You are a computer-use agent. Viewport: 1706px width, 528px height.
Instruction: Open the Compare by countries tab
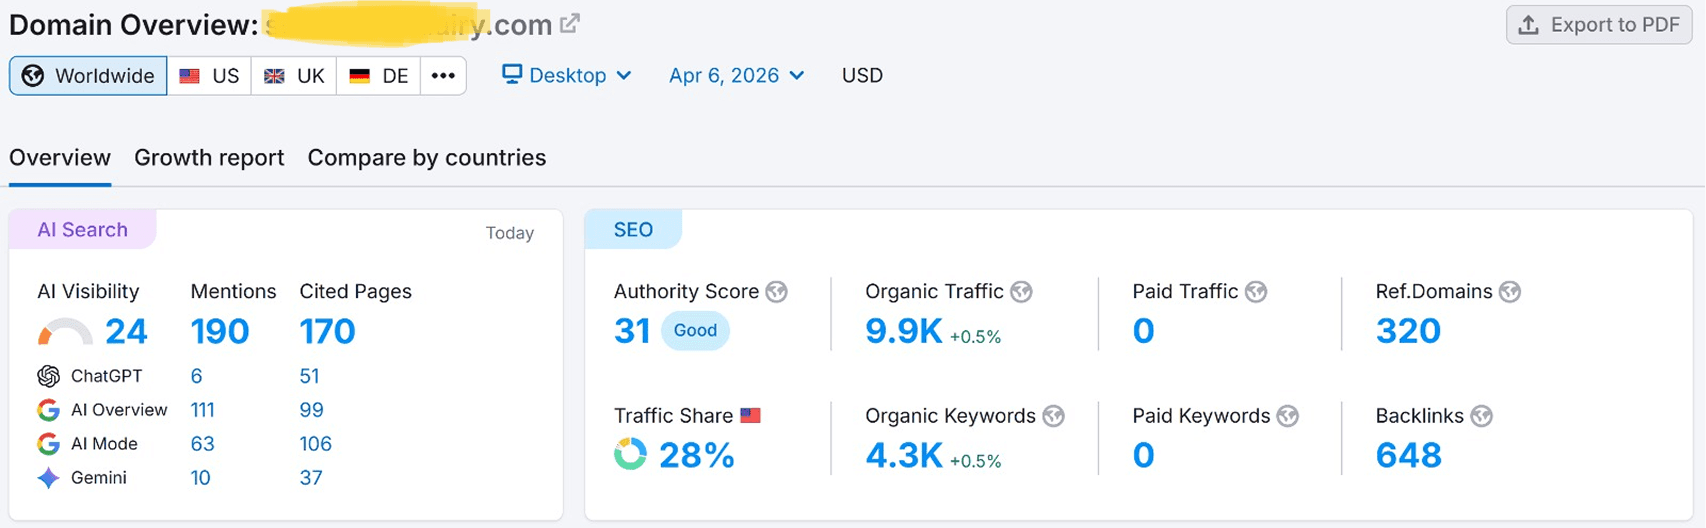tap(427, 158)
